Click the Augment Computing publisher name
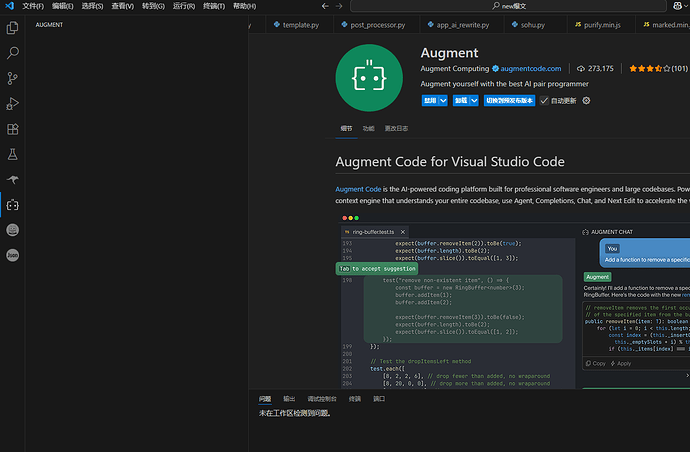 455,69
